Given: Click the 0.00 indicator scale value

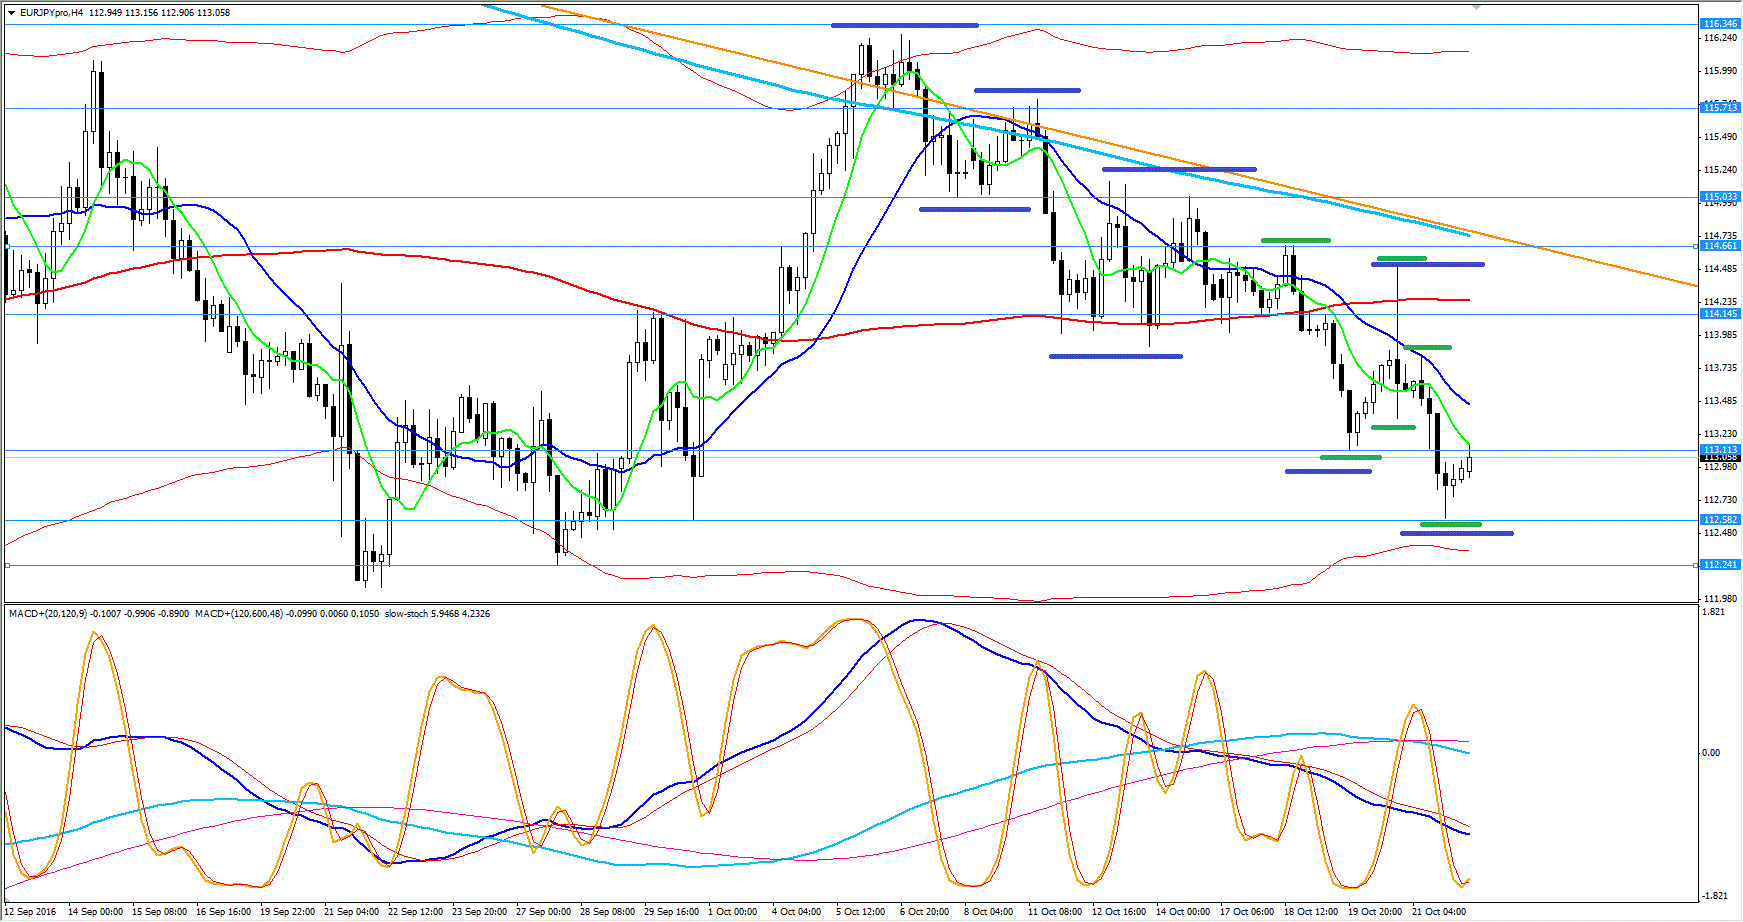Looking at the screenshot, I should 1711,753.
